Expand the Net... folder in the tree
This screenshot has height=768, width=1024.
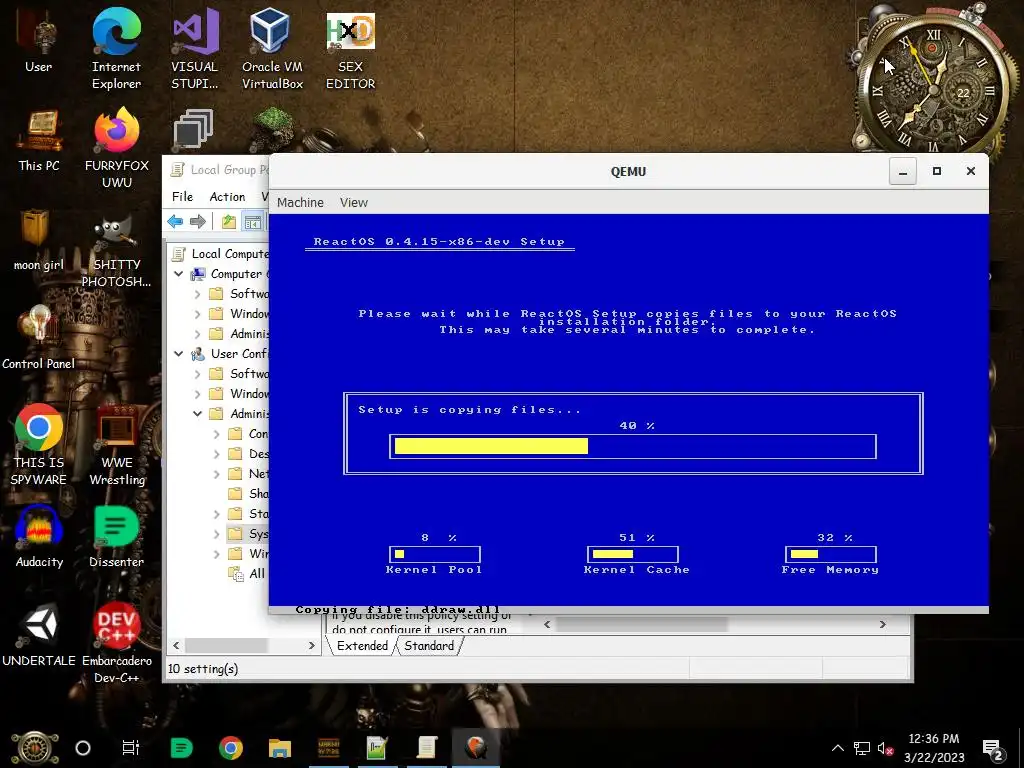217,473
